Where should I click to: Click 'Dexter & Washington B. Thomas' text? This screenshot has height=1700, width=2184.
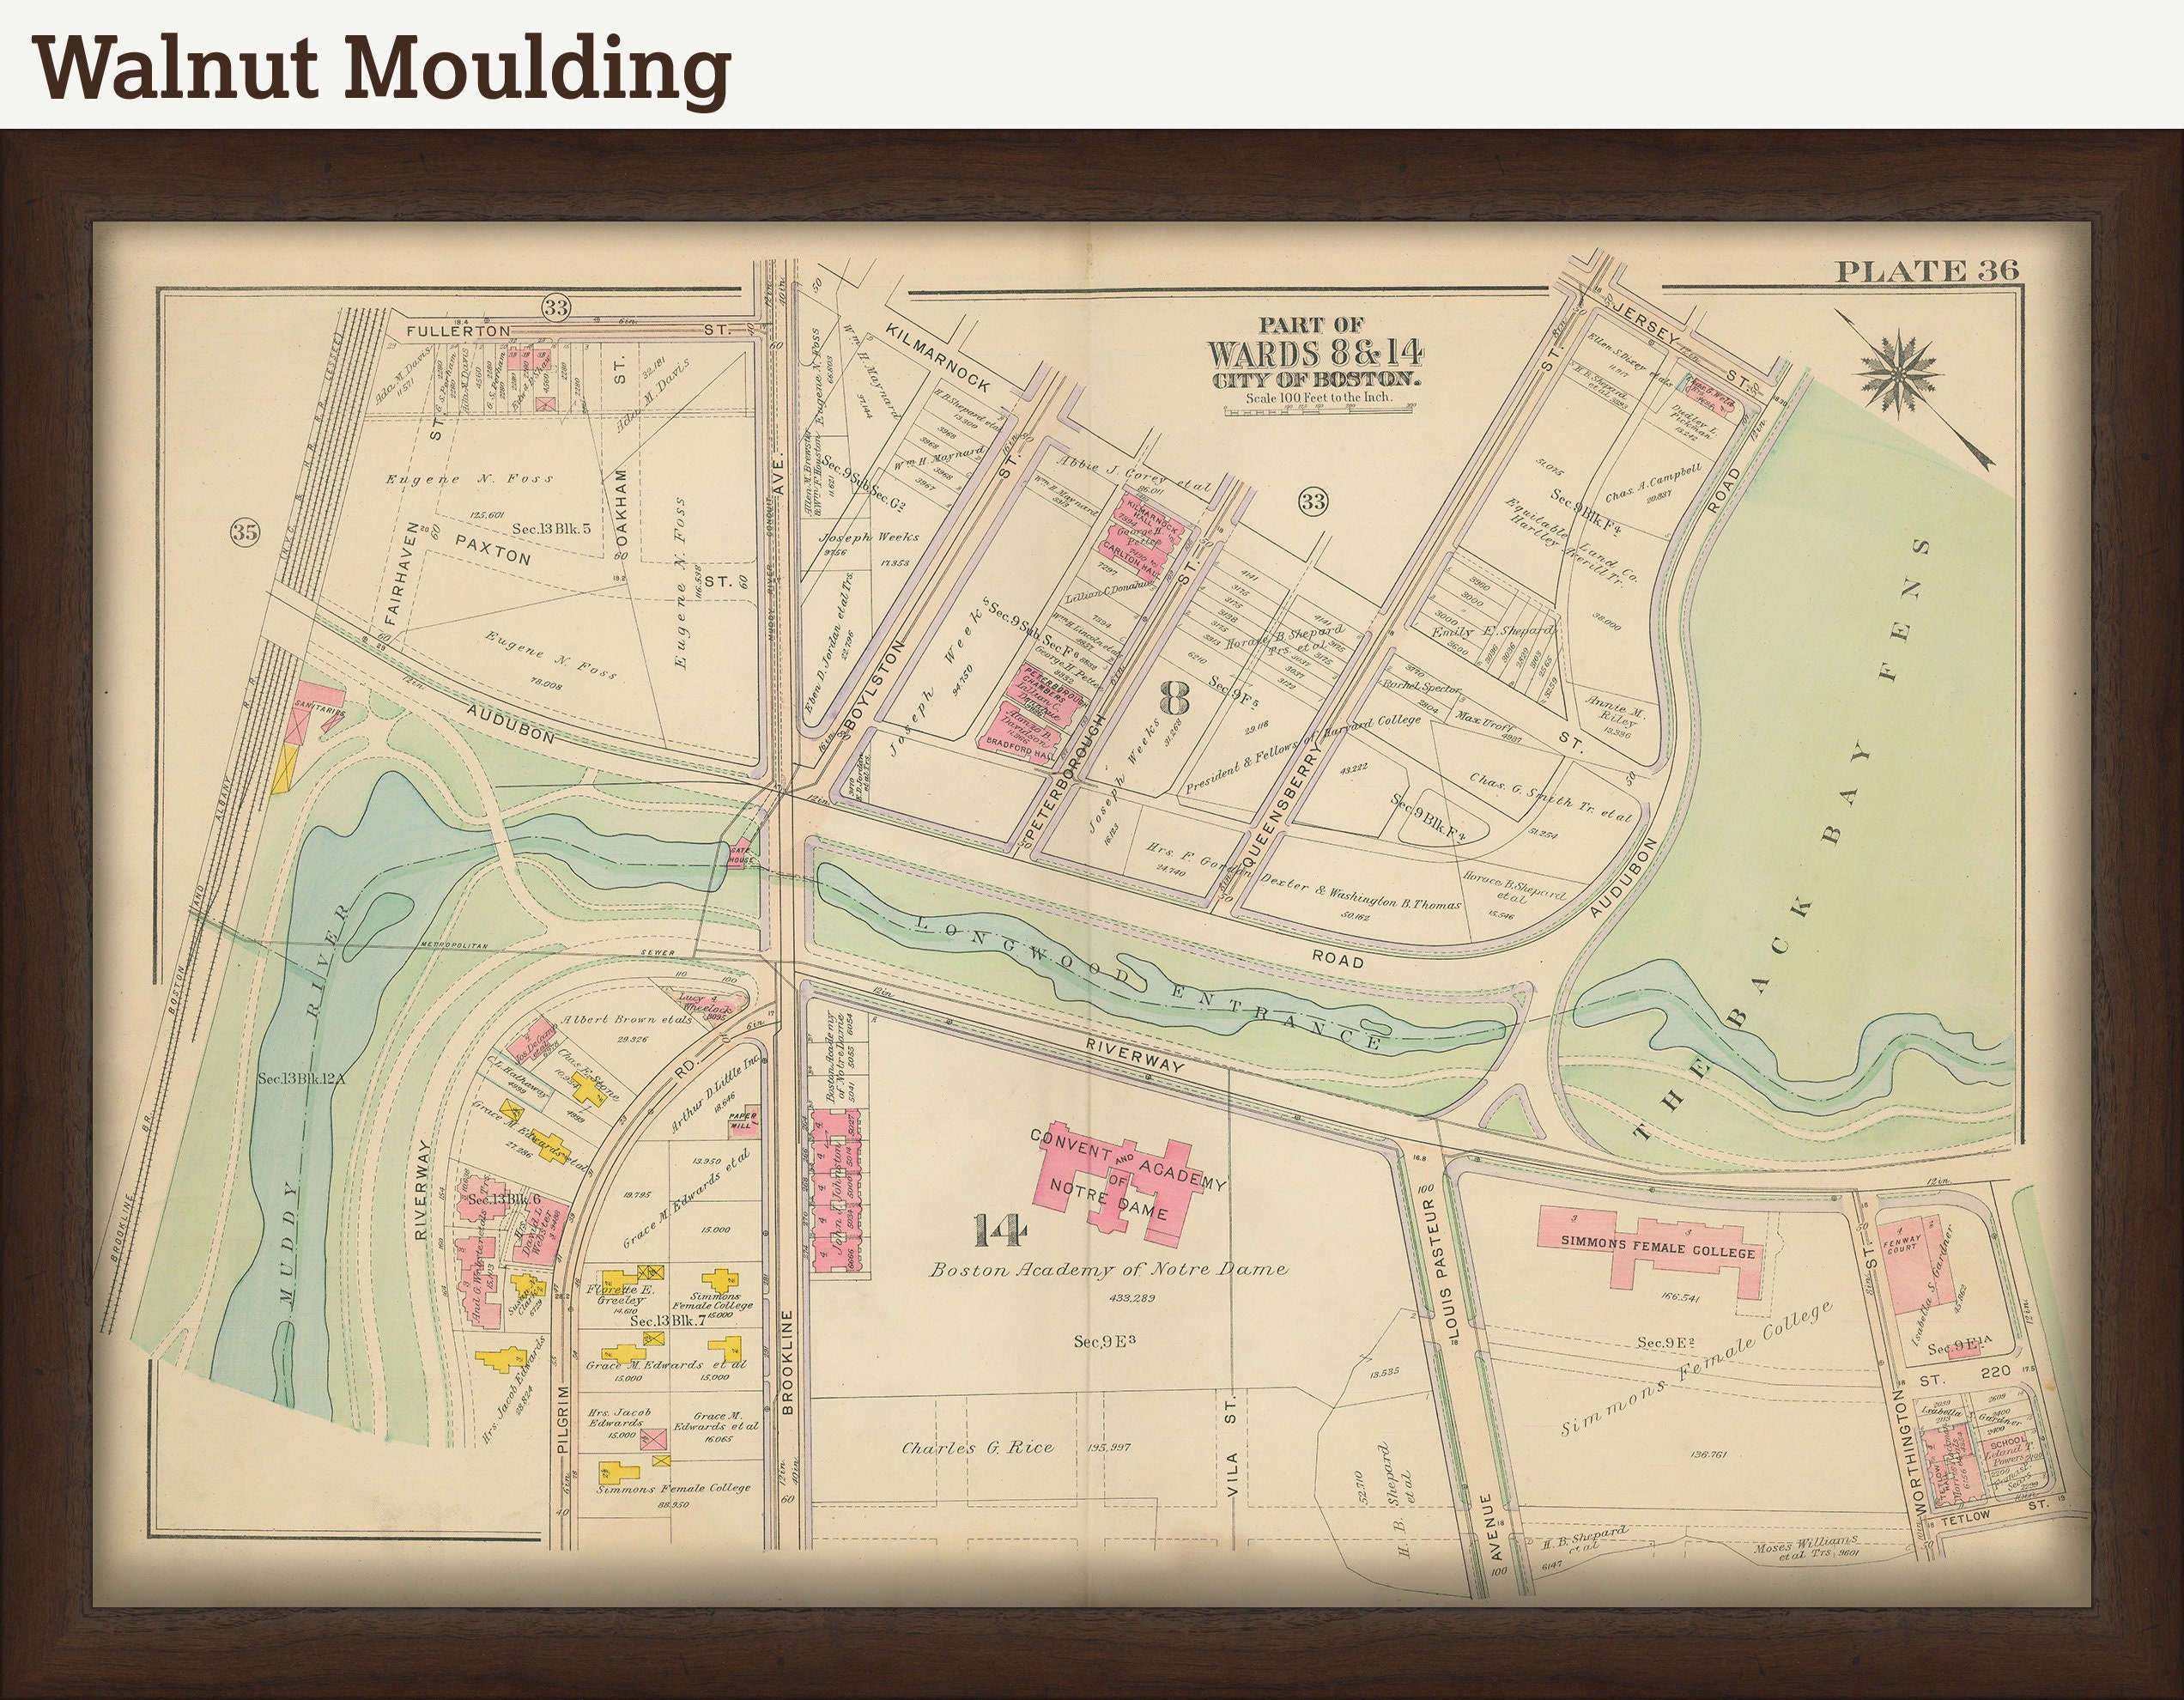tap(1360, 893)
